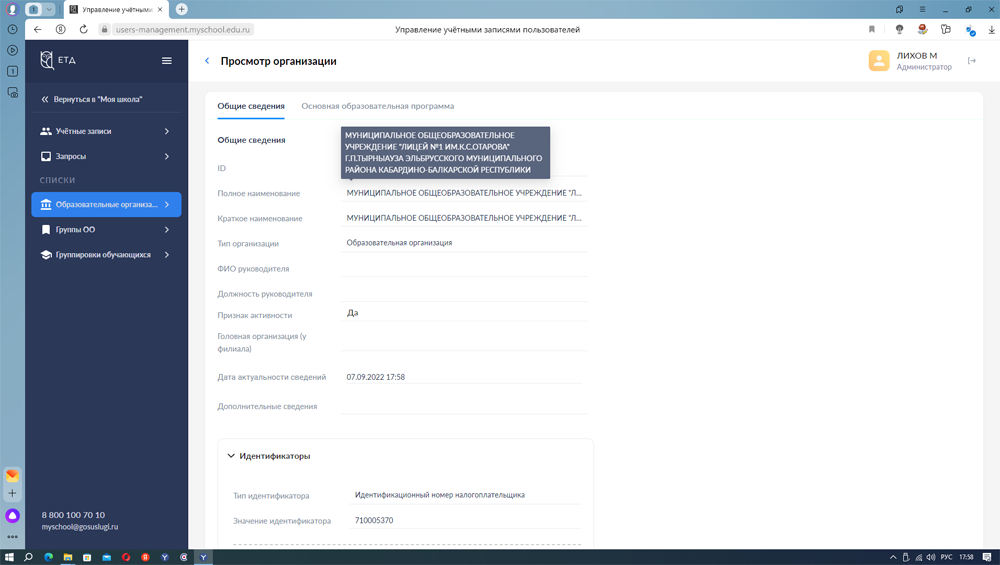The width and height of the screenshot is (1000, 565).
Task: Open Группировки обучающихся in sidebar
Action: (x=105, y=255)
